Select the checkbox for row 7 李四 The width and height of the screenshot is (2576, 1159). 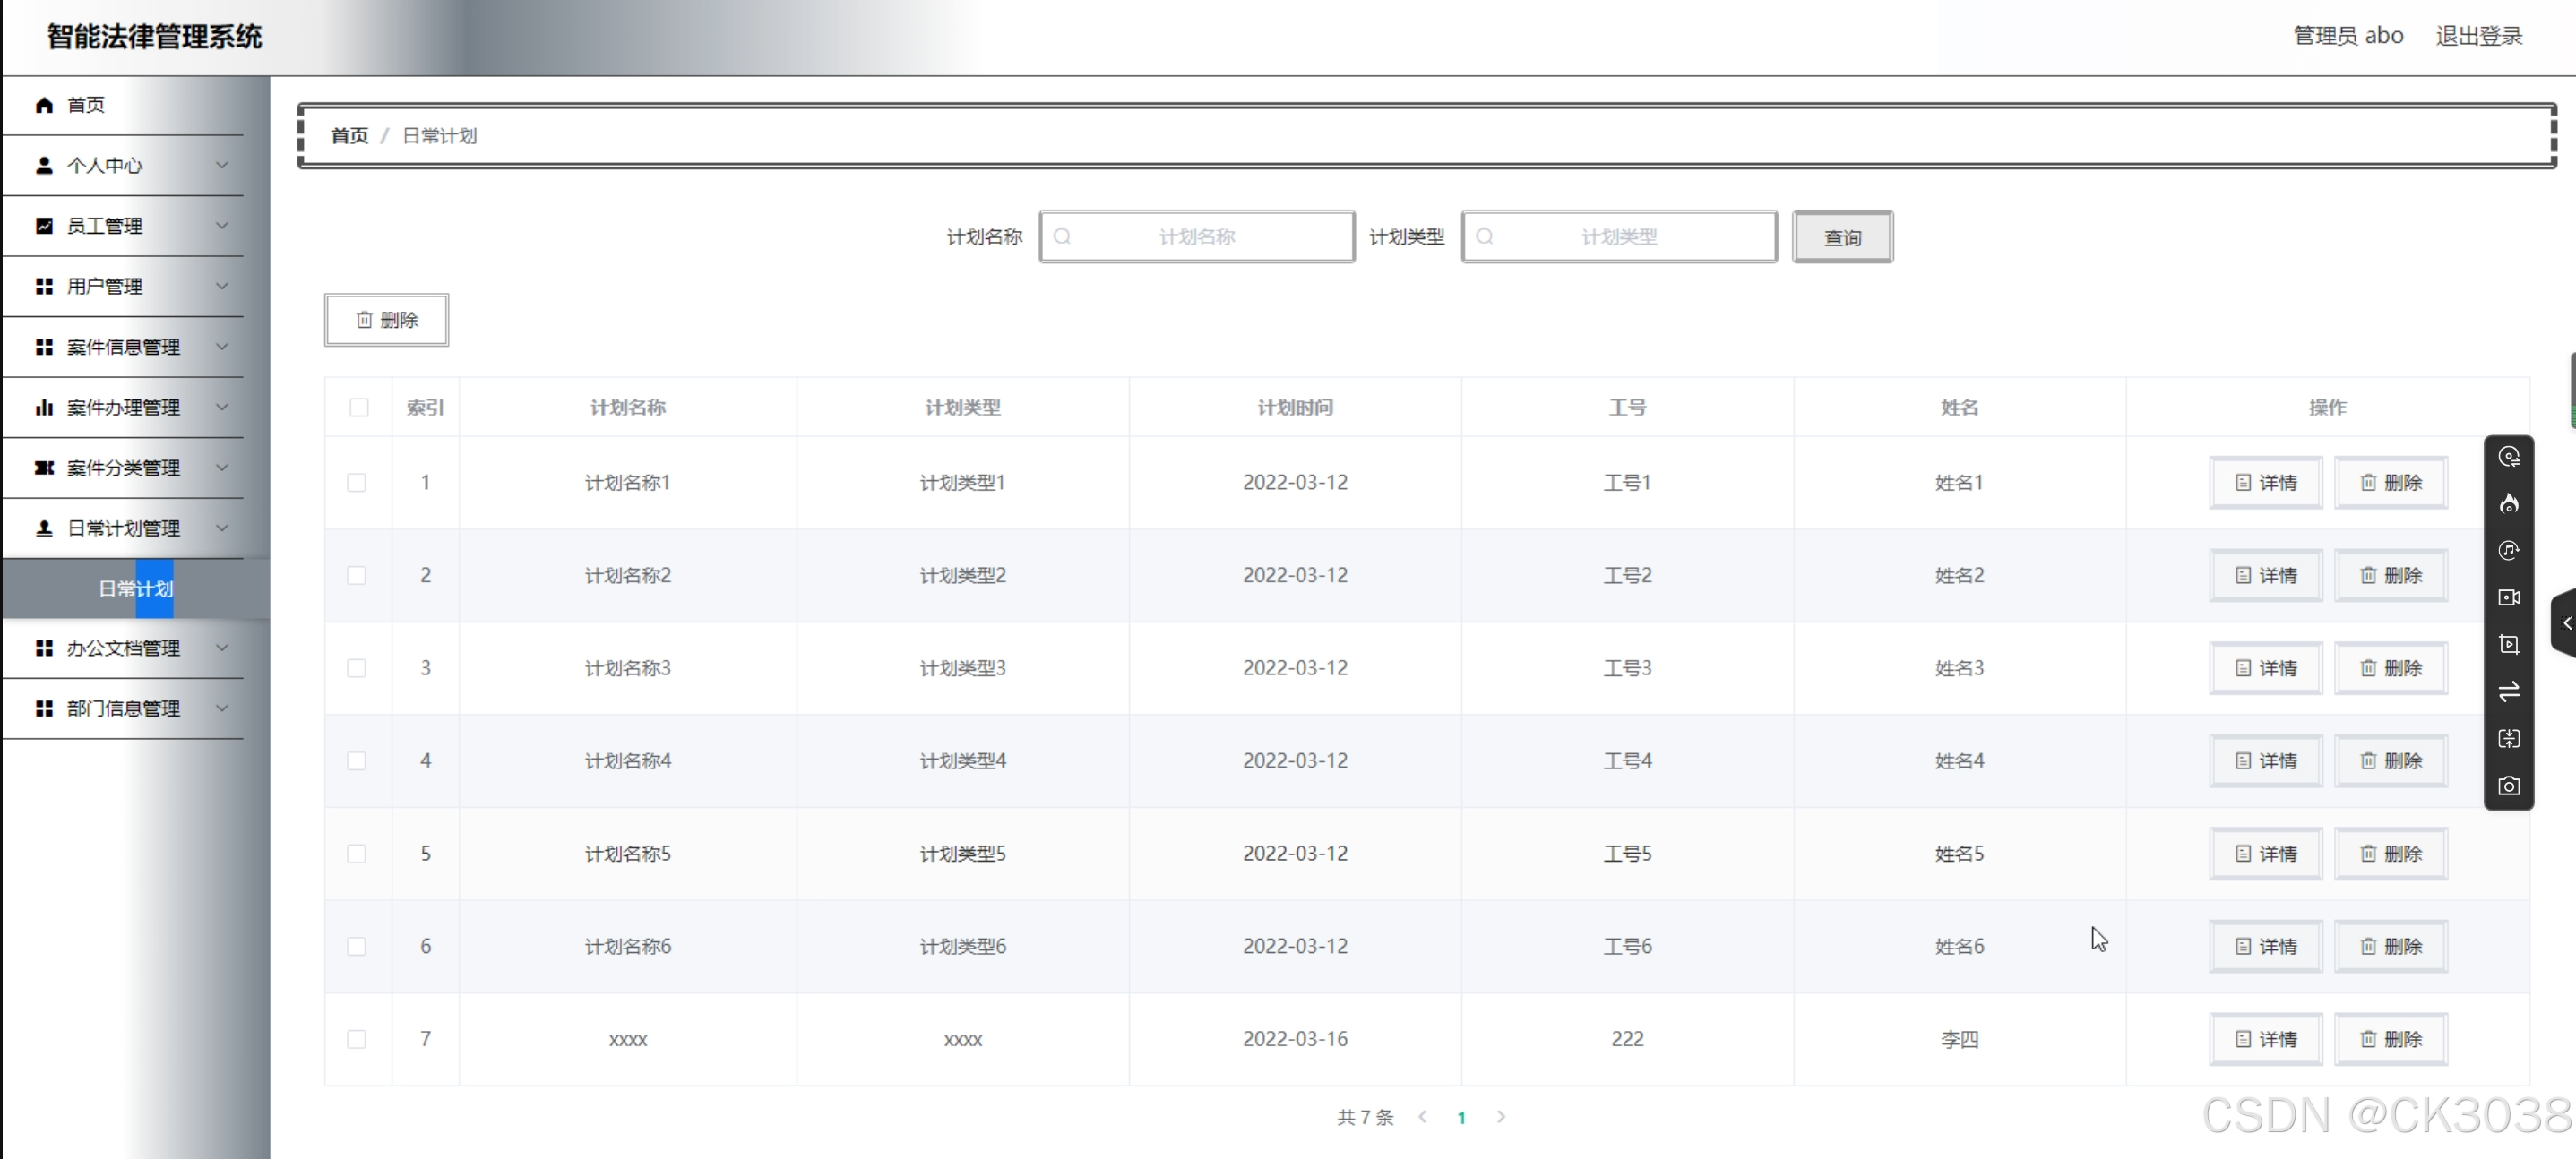click(356, 1039)
